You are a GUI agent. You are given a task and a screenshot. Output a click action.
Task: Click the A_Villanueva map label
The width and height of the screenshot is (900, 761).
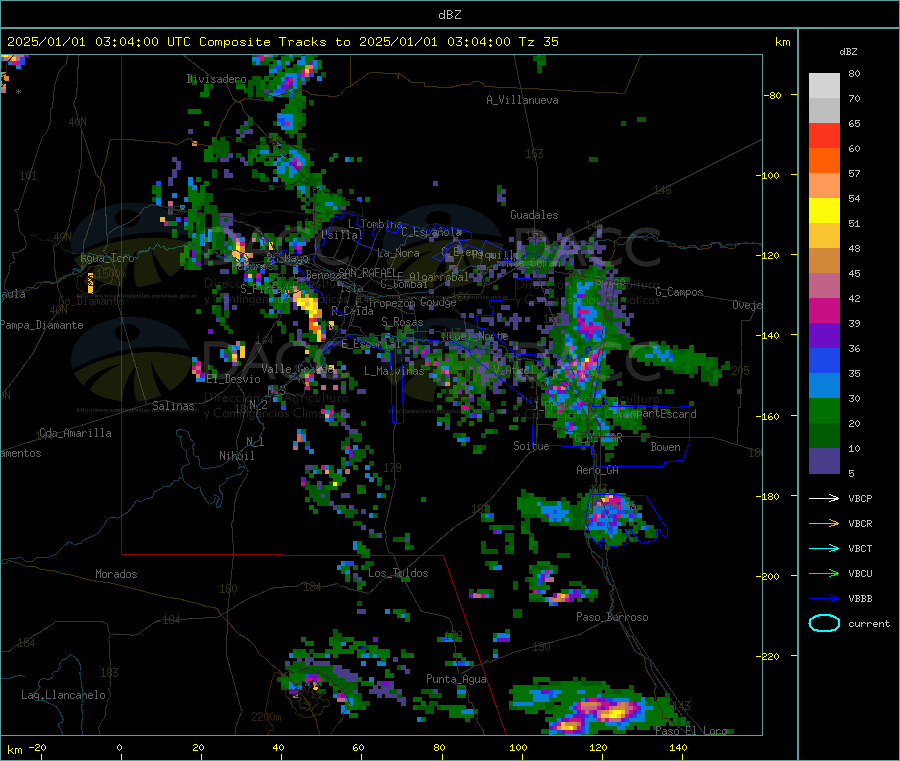point(522,100)
